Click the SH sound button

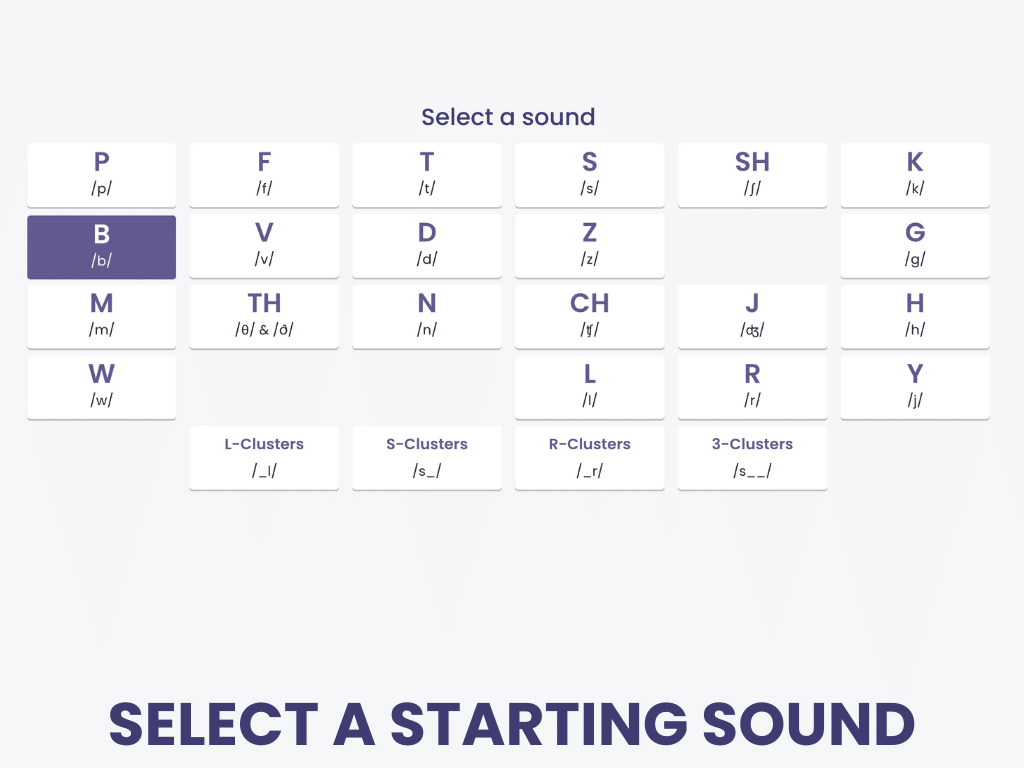point(752,175)
